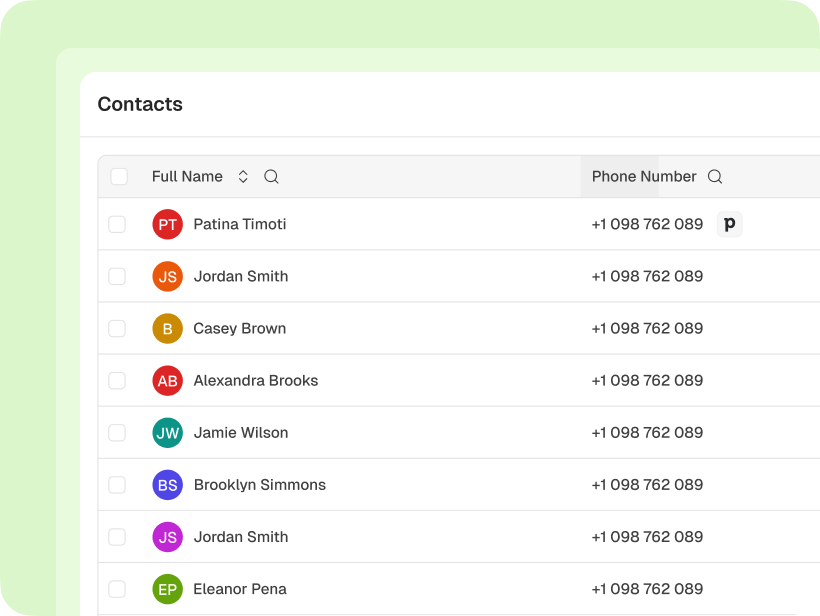Select the Alexandra Brooks row checkbox
Viewport: 820px width, 616px height.
(x=117, y=380)
